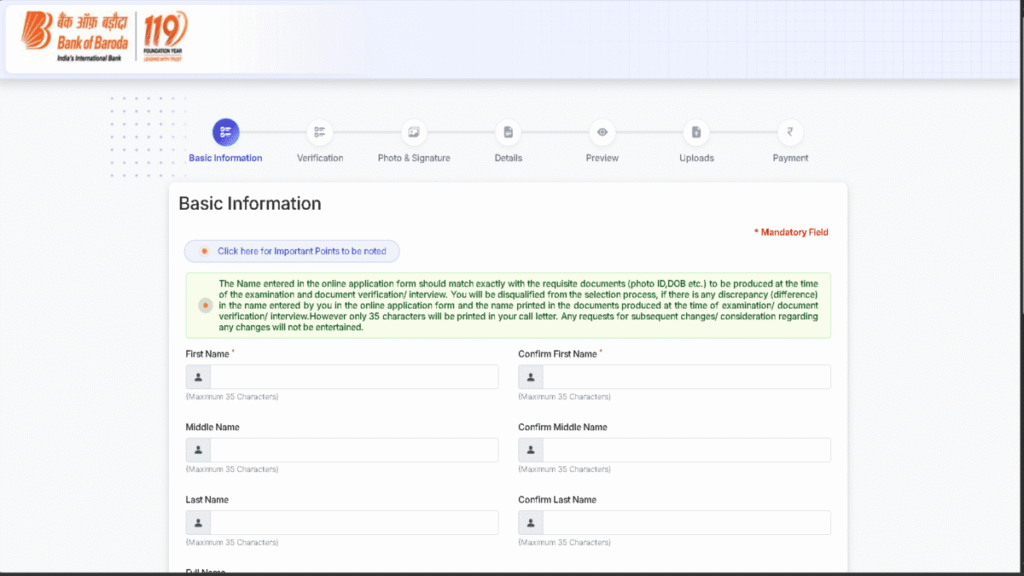Select the Verification step icon
Image resolution: width=1024 pixels, height=576 pixels.
click(319, 132)
